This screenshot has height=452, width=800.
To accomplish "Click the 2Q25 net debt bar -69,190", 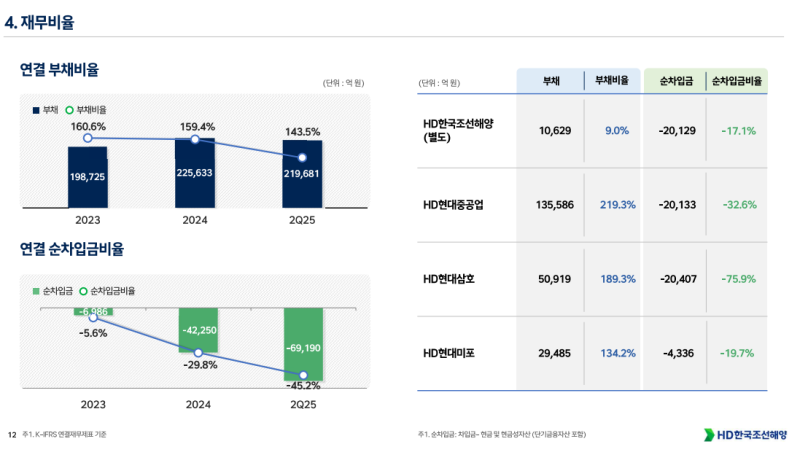I will click(x=302, y=346).
